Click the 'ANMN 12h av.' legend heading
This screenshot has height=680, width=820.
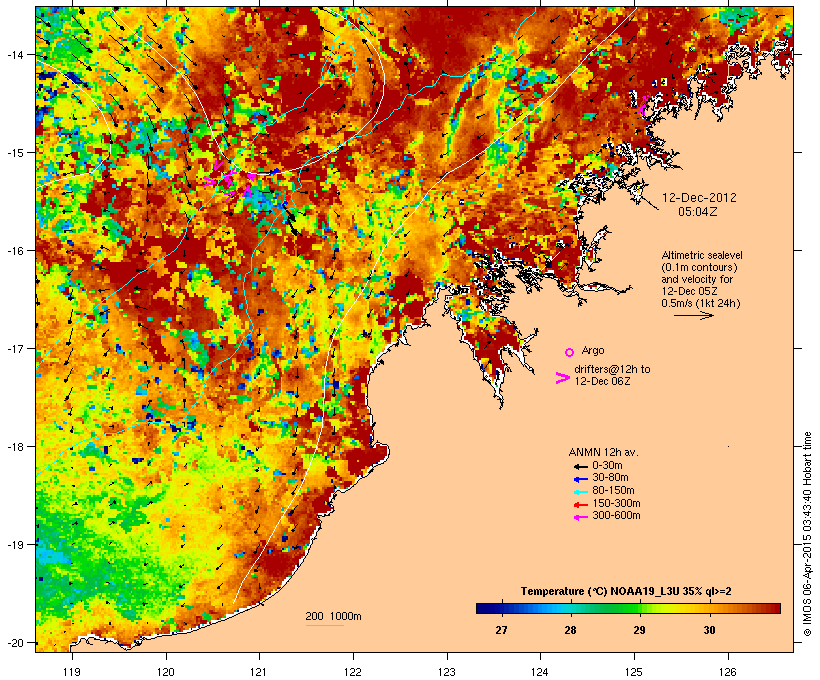coord(603,452)
